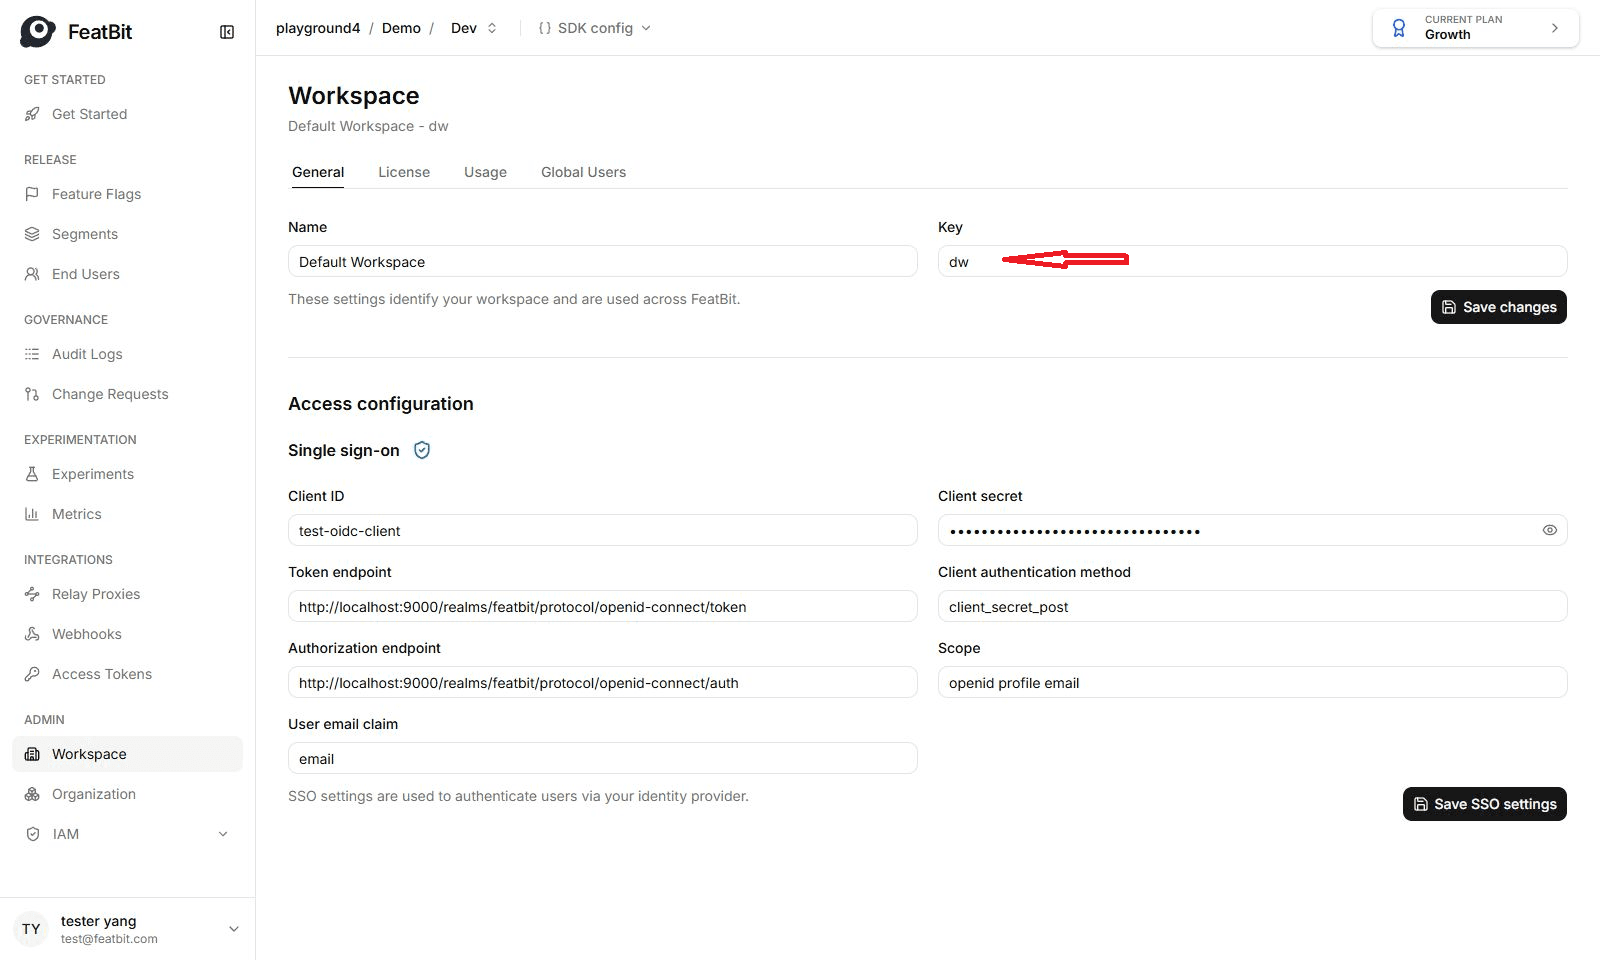Open Access Tokens page

tap(128, 674)
